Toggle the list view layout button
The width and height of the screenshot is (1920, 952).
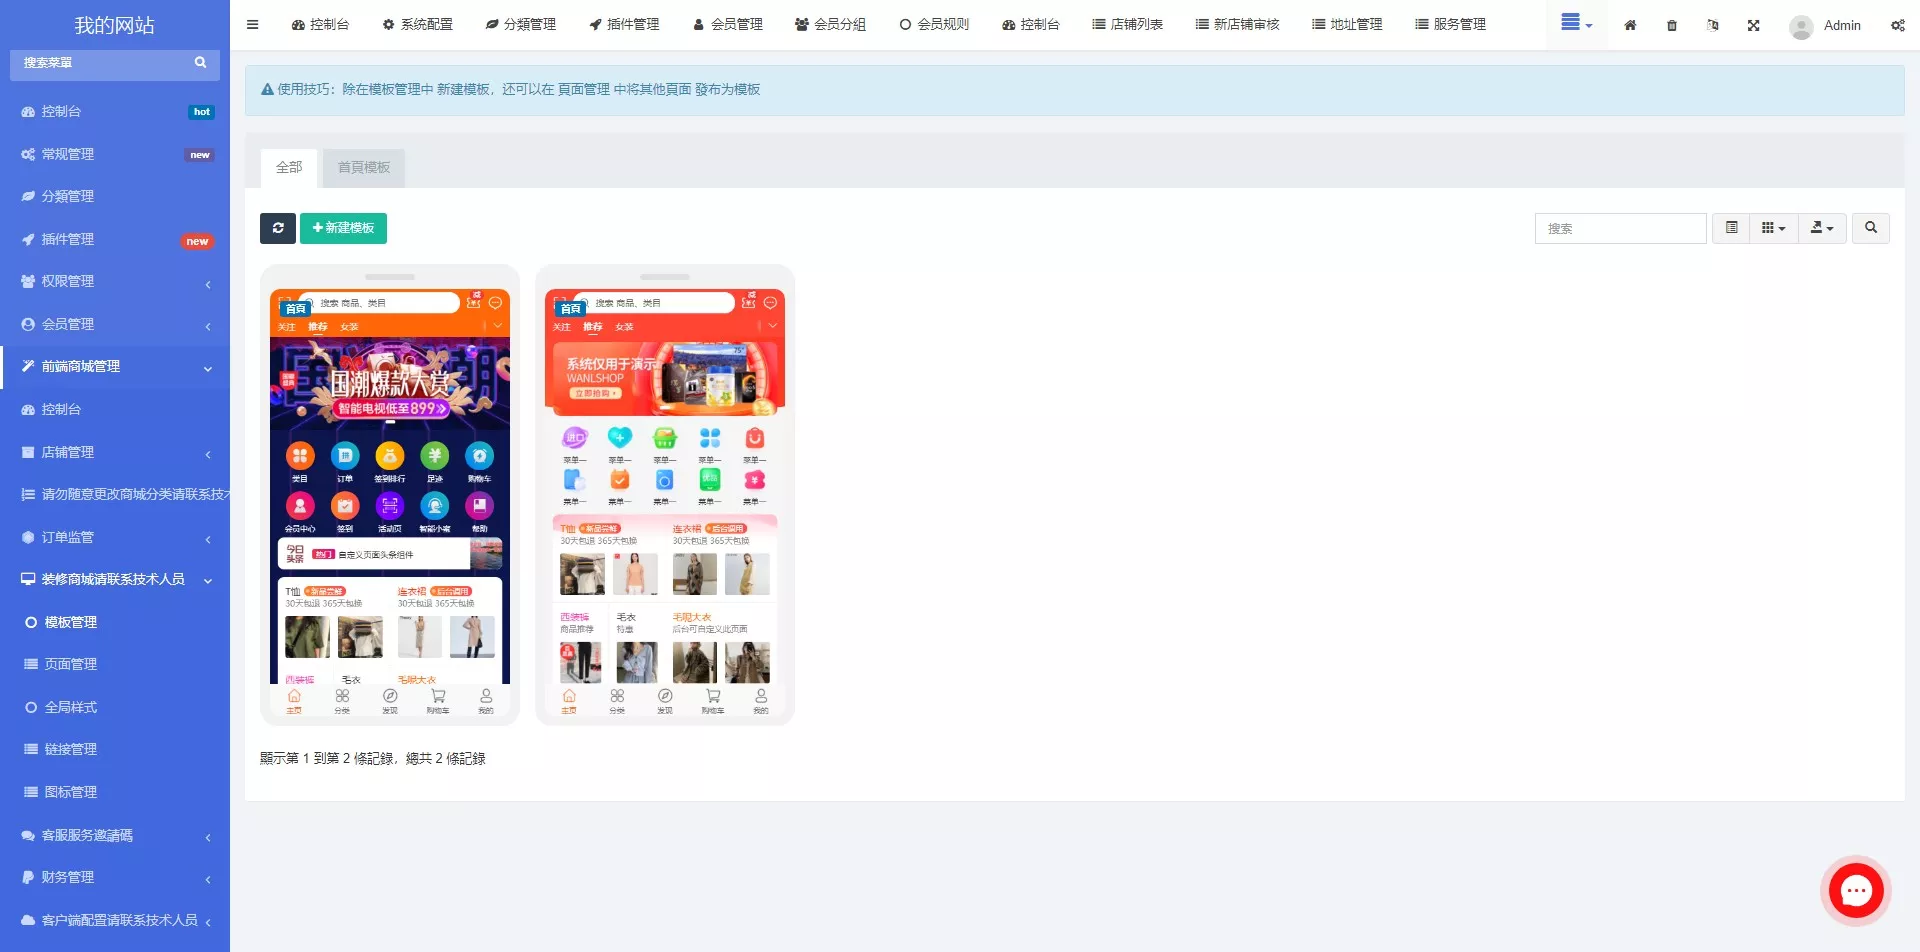point(1731,228)
